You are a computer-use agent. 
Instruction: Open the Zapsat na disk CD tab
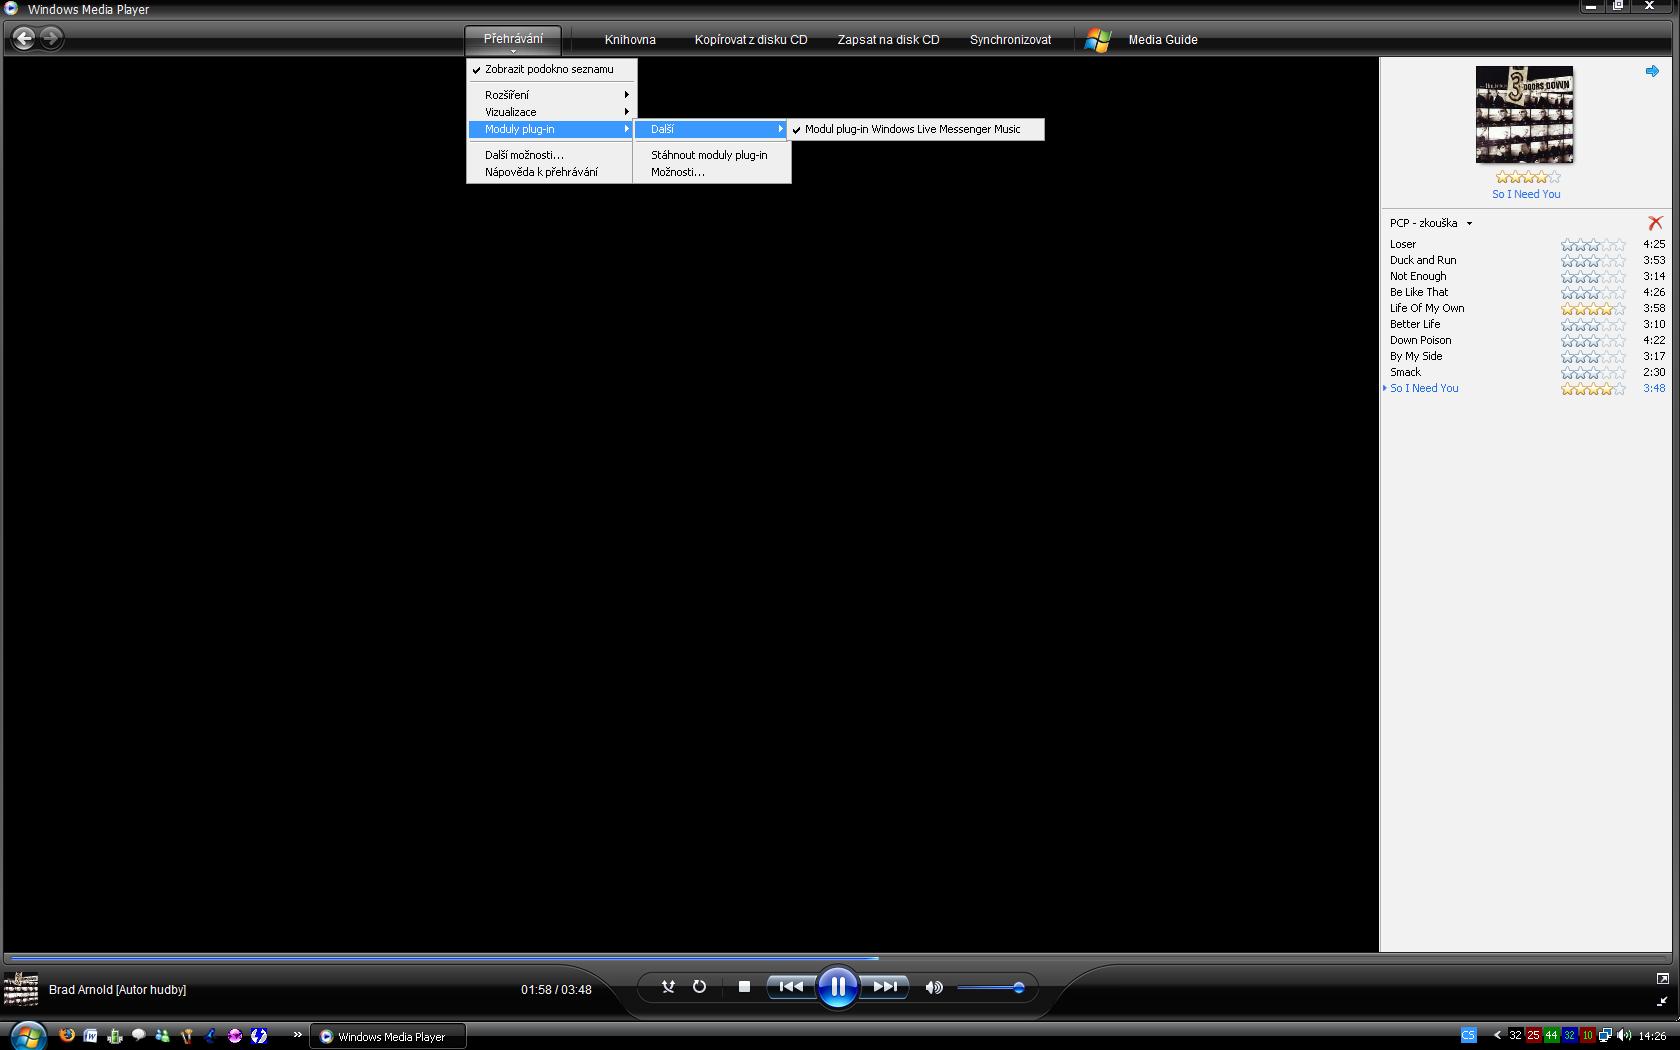[x=888, y=40]
